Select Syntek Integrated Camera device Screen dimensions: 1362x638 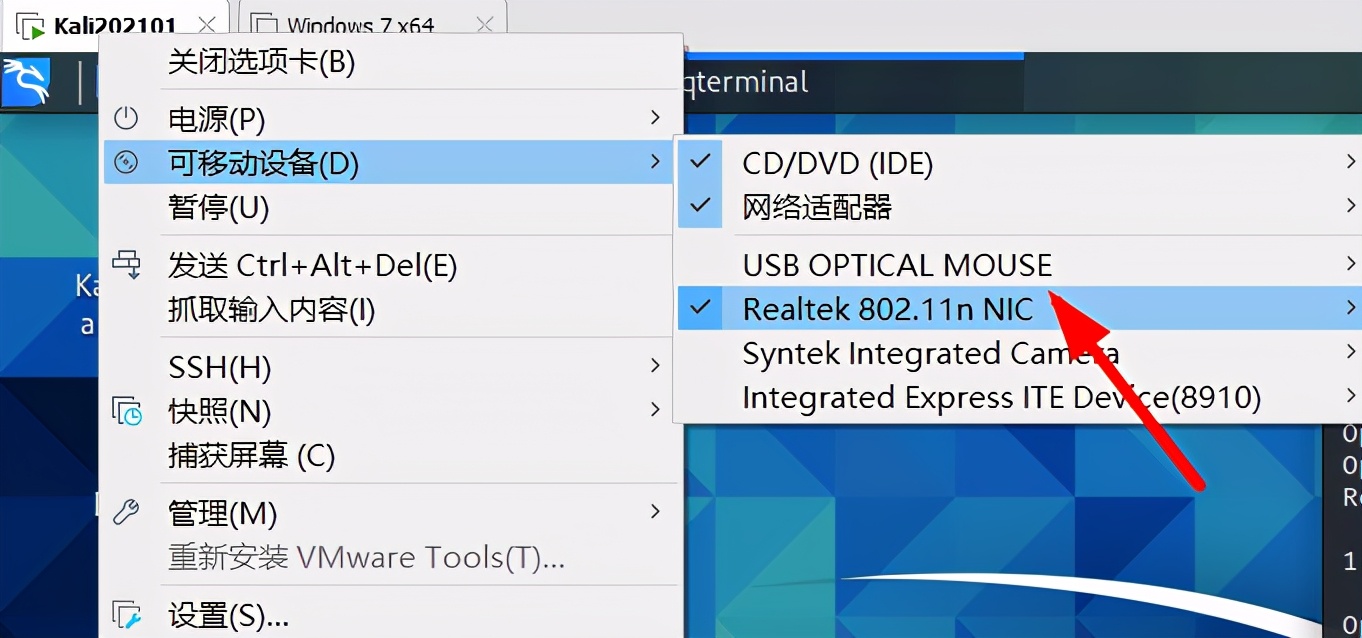tap(930, 353)
